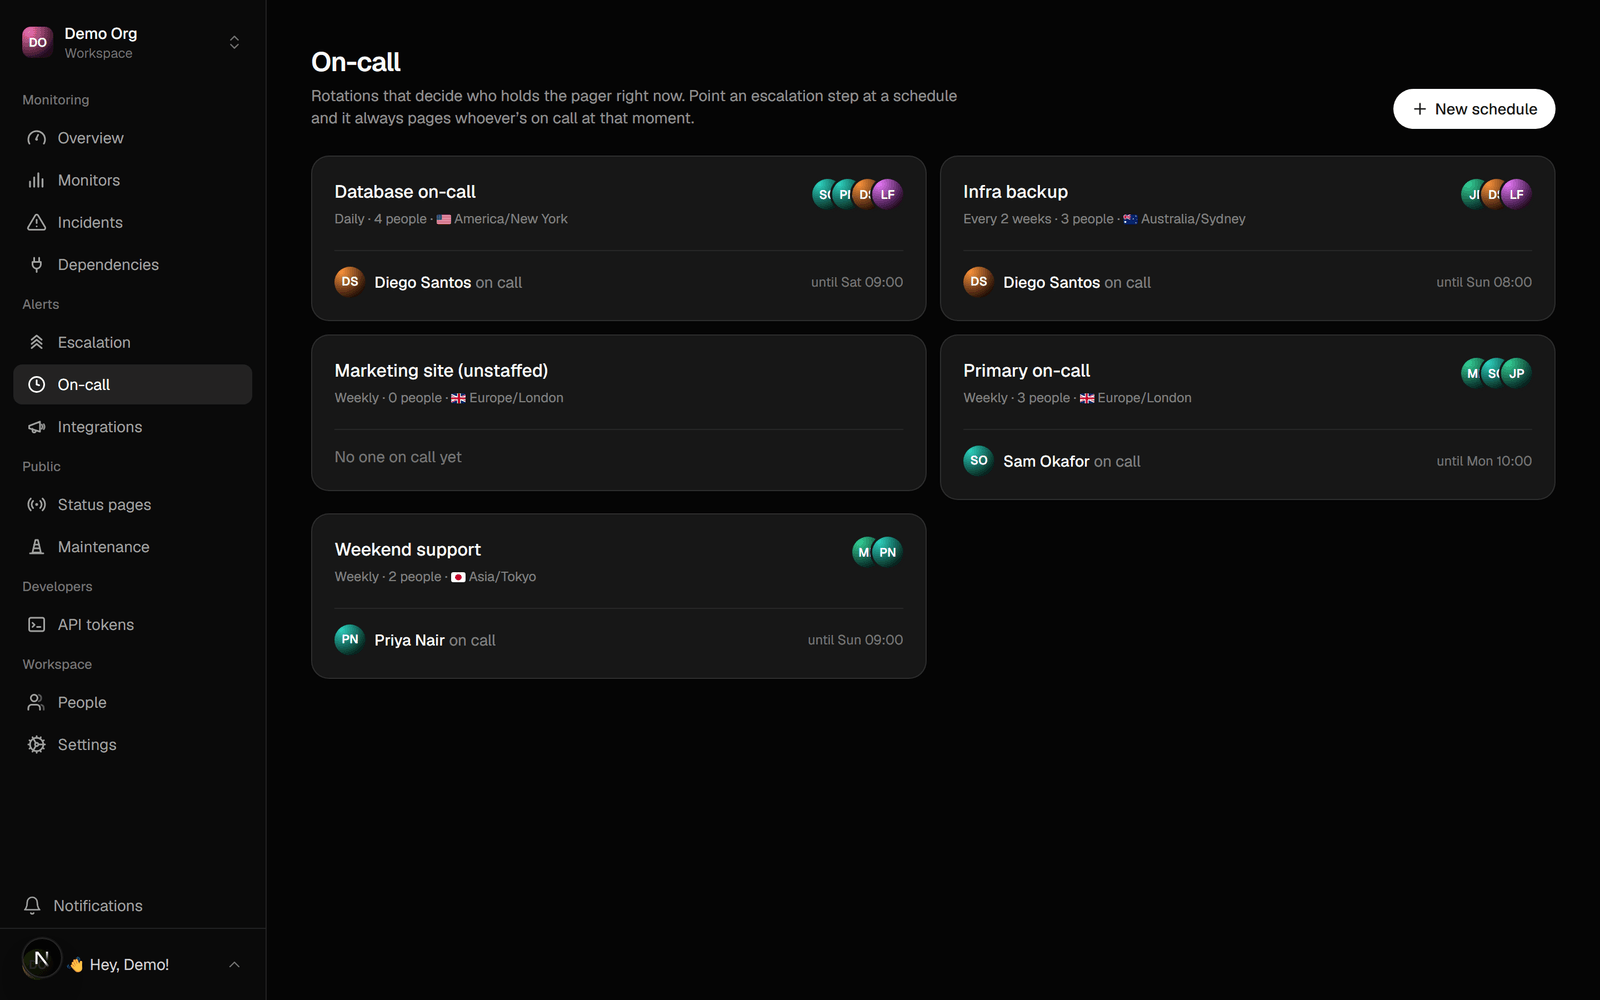Click the Incidents warning triangle icon
Viewport: 1600px width, 1000px height.
coord(37,222)
